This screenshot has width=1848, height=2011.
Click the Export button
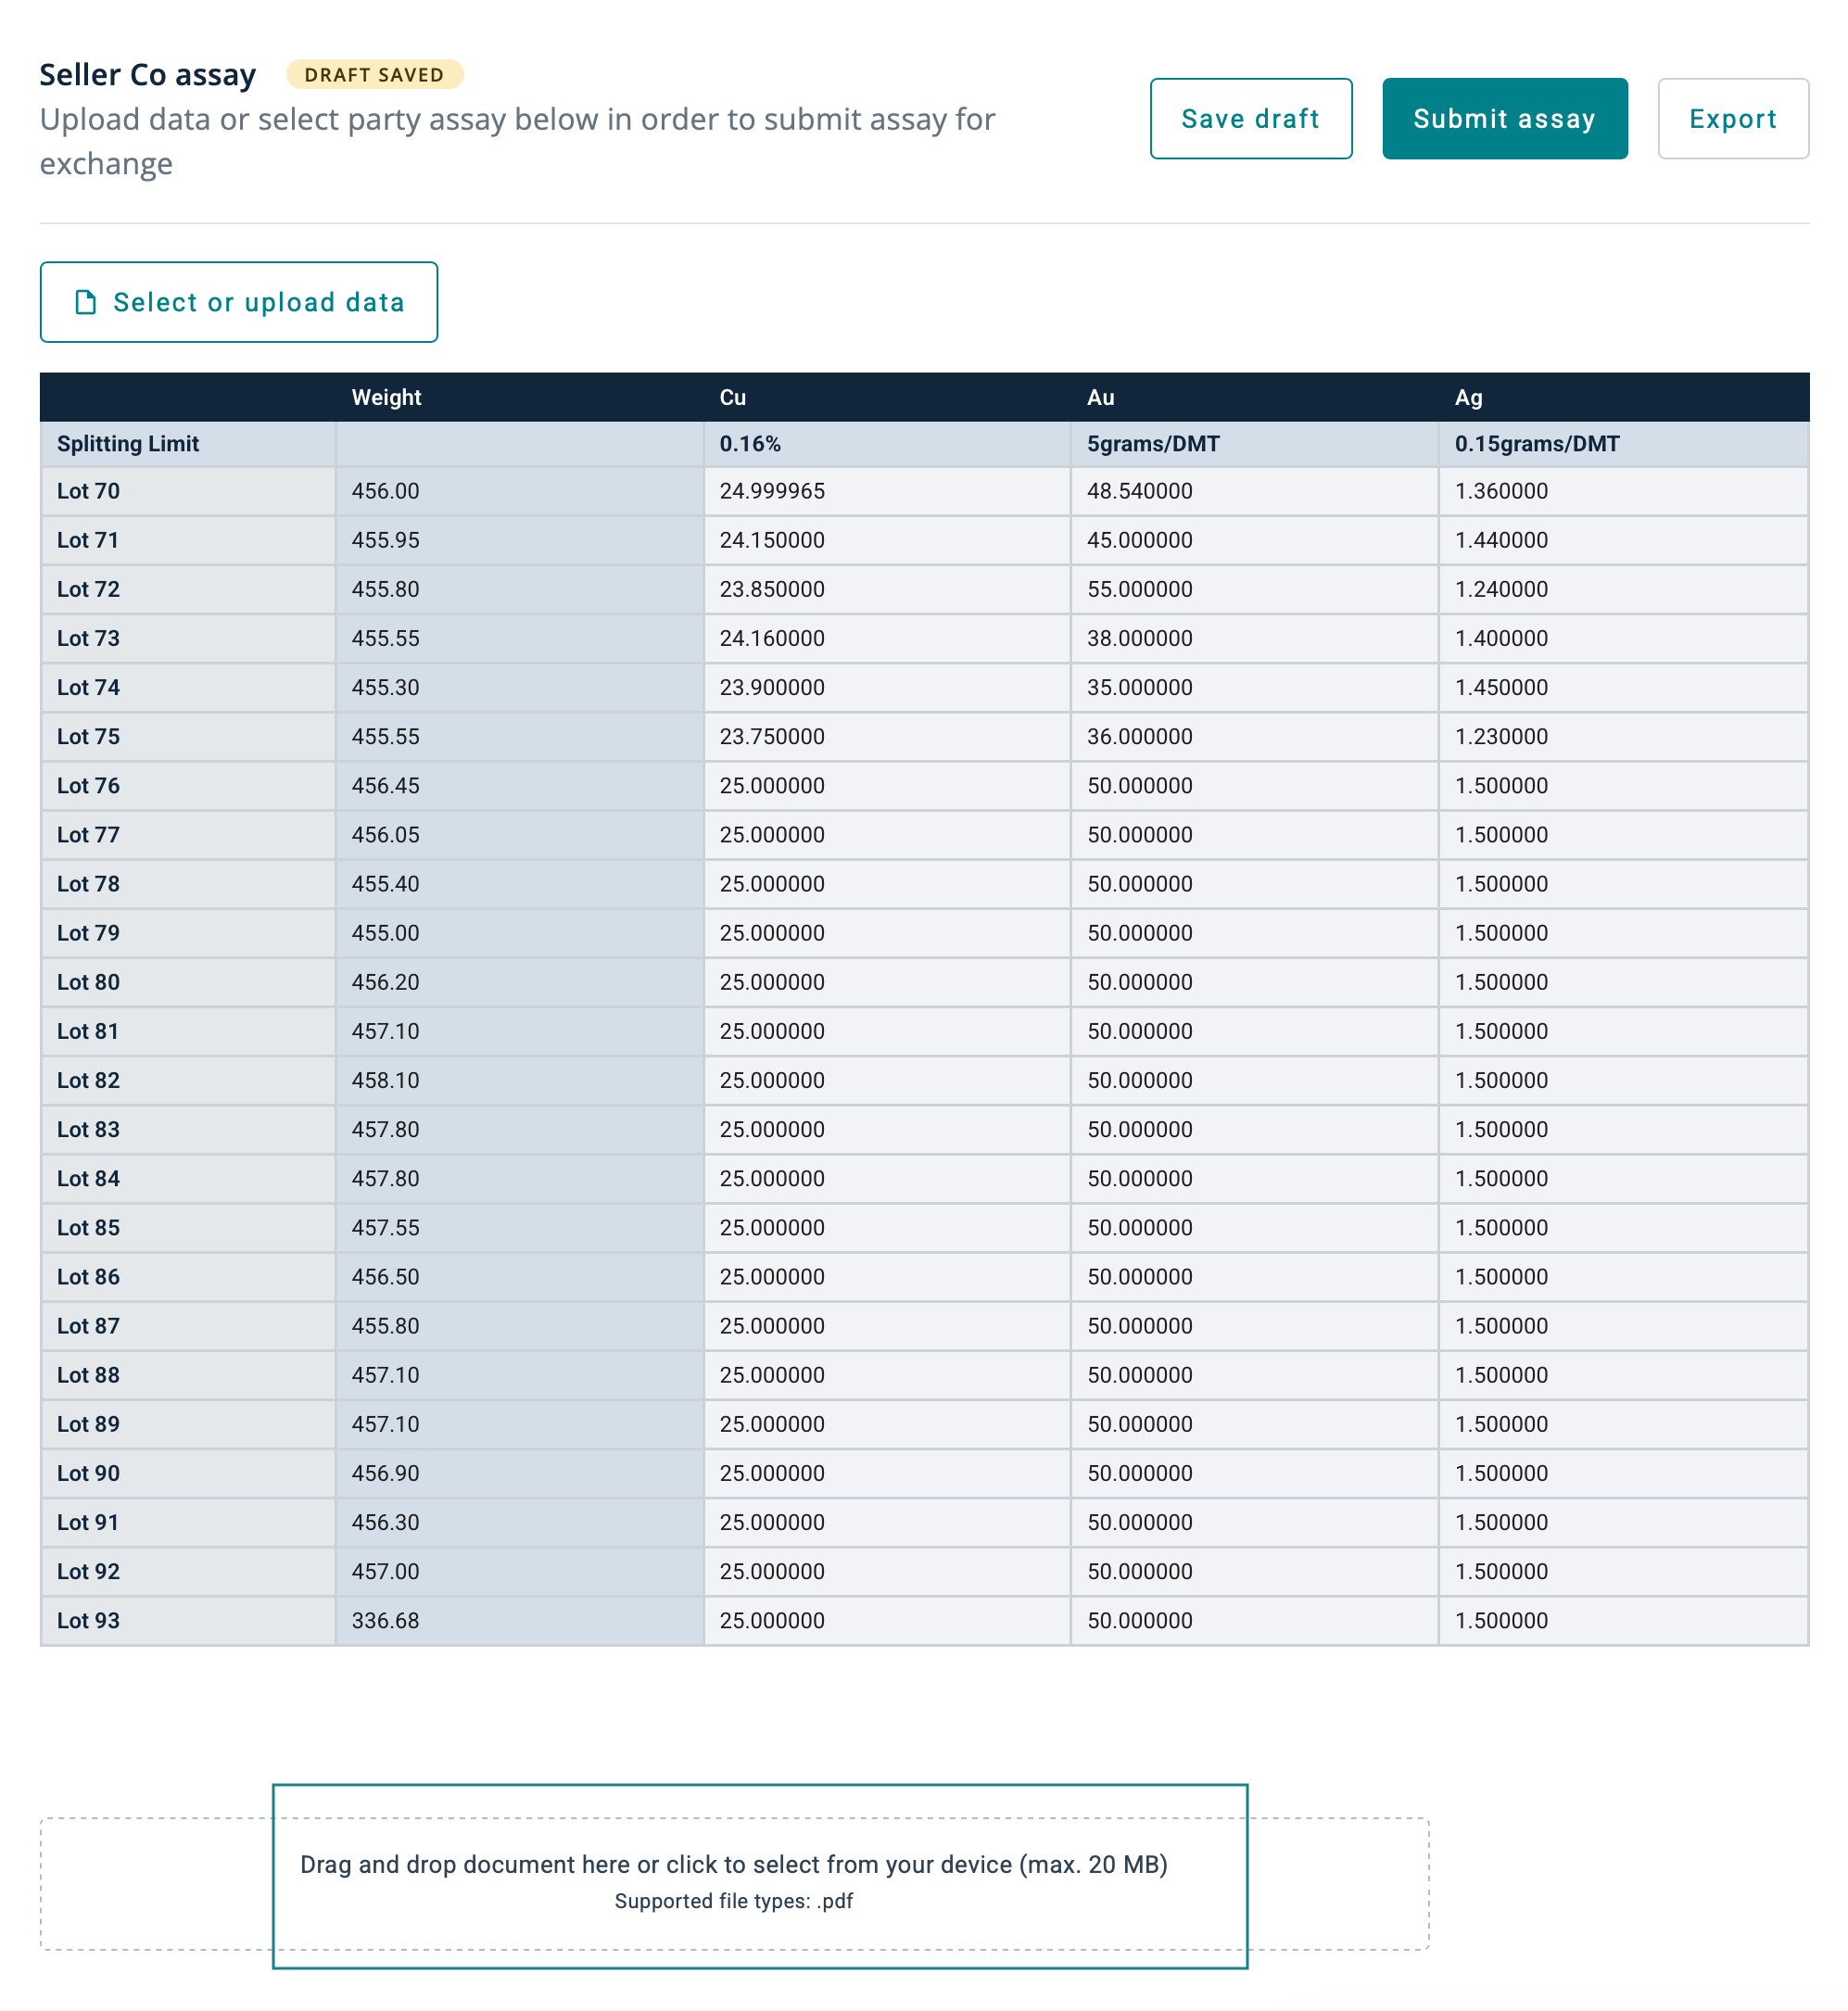click(x=1732, y=119)
